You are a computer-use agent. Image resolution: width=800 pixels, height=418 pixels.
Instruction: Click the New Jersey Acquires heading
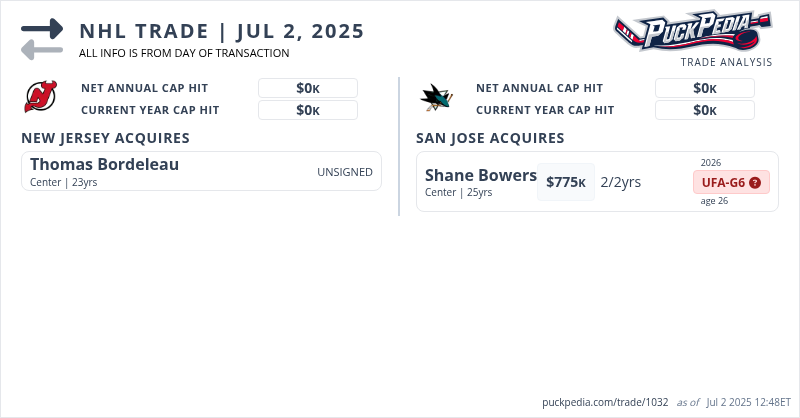coord(105,138)
